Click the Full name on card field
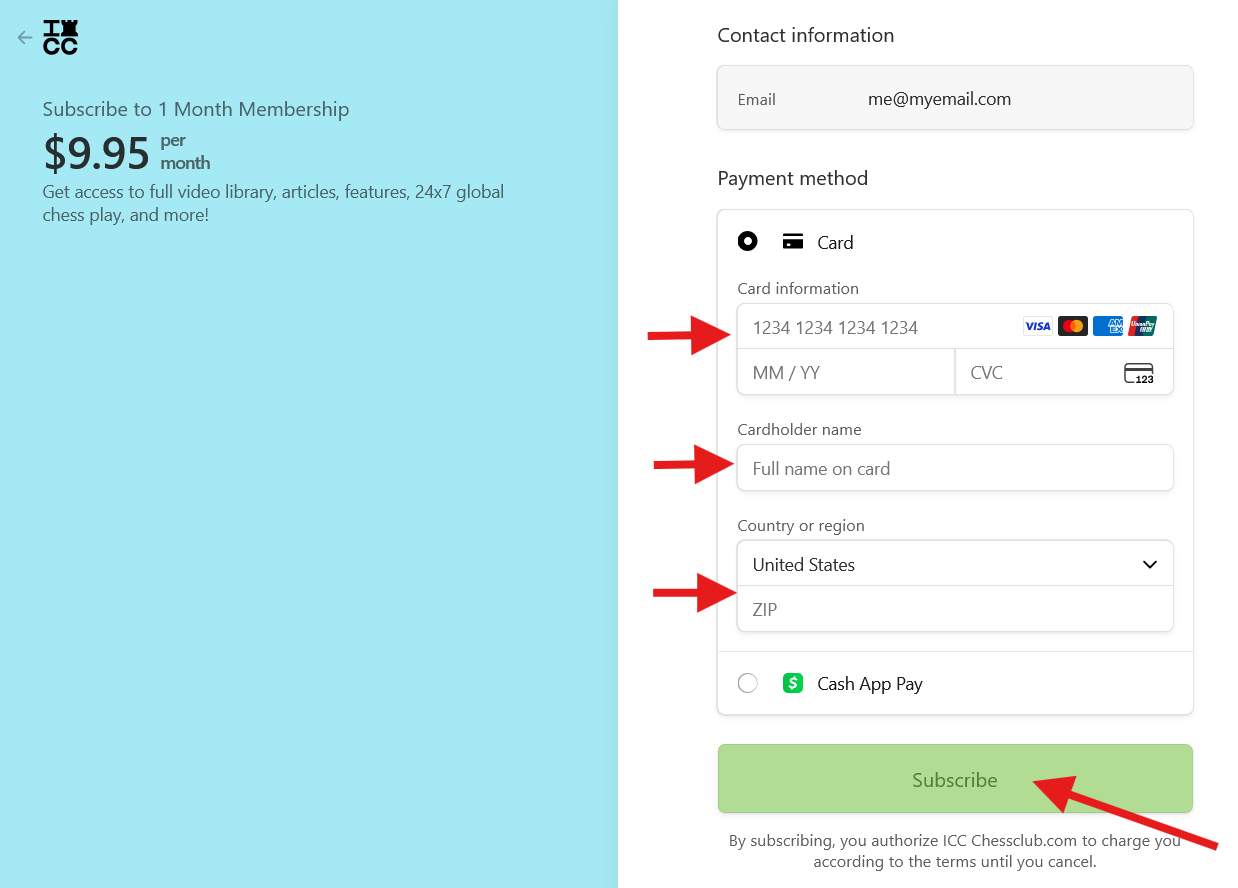The width and height of the screenshot is (1238, 888). point(955,468)
